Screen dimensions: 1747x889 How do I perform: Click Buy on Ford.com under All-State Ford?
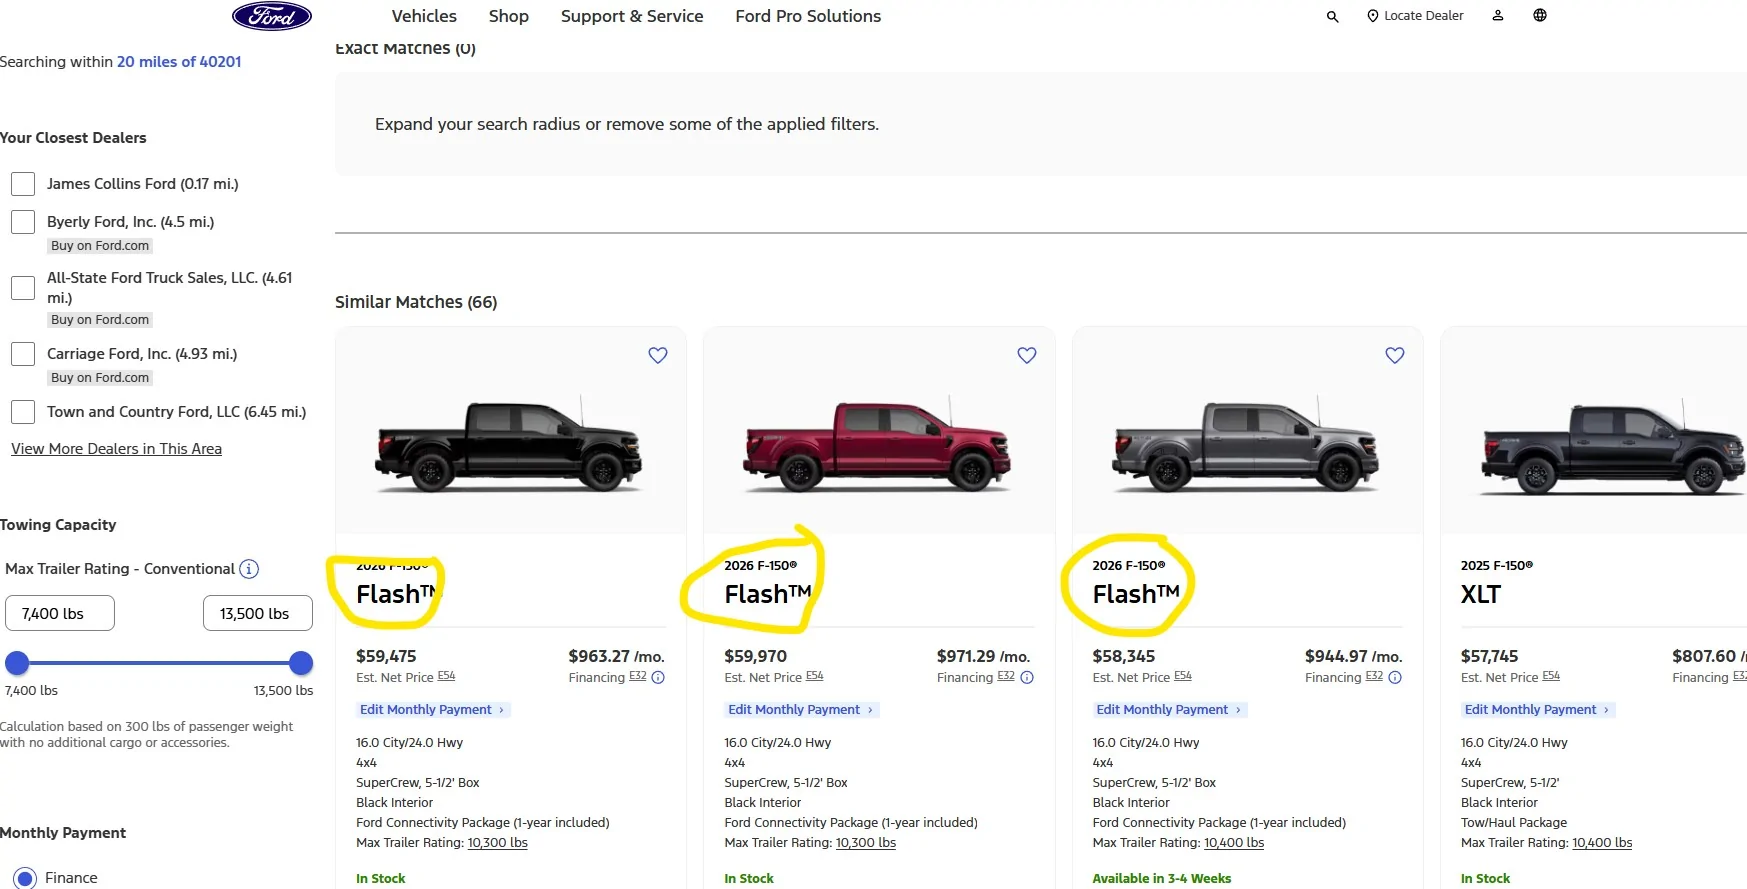coord(100,320)
